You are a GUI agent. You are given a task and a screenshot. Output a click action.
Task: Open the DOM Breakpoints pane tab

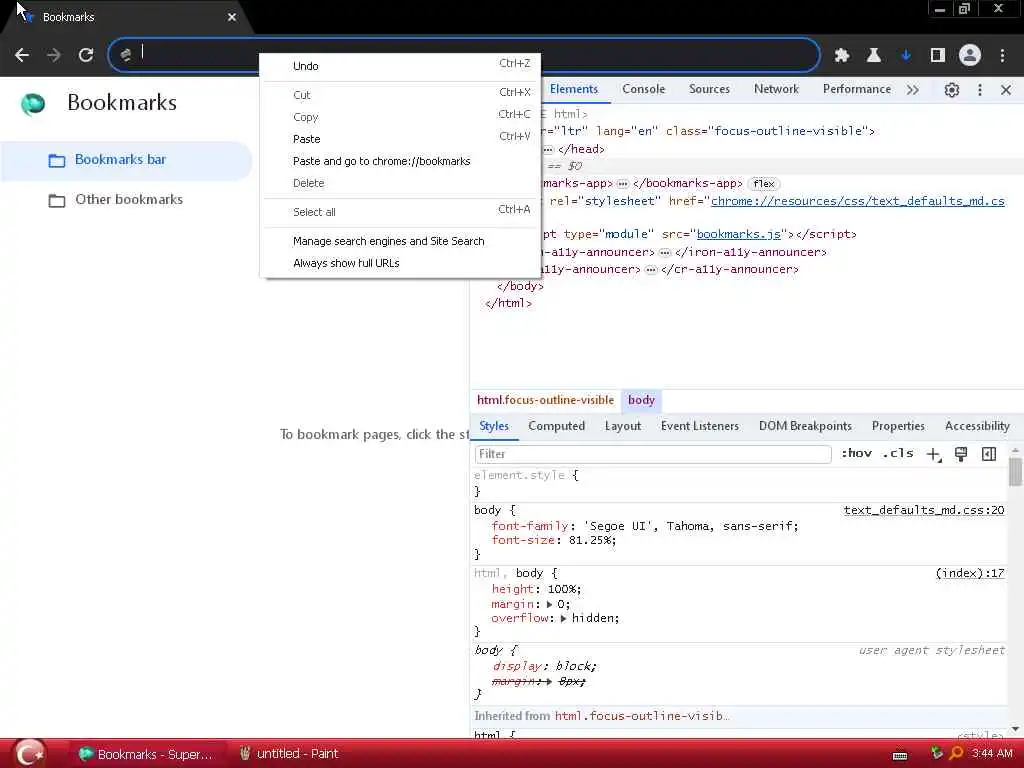(x=805, y=426)
